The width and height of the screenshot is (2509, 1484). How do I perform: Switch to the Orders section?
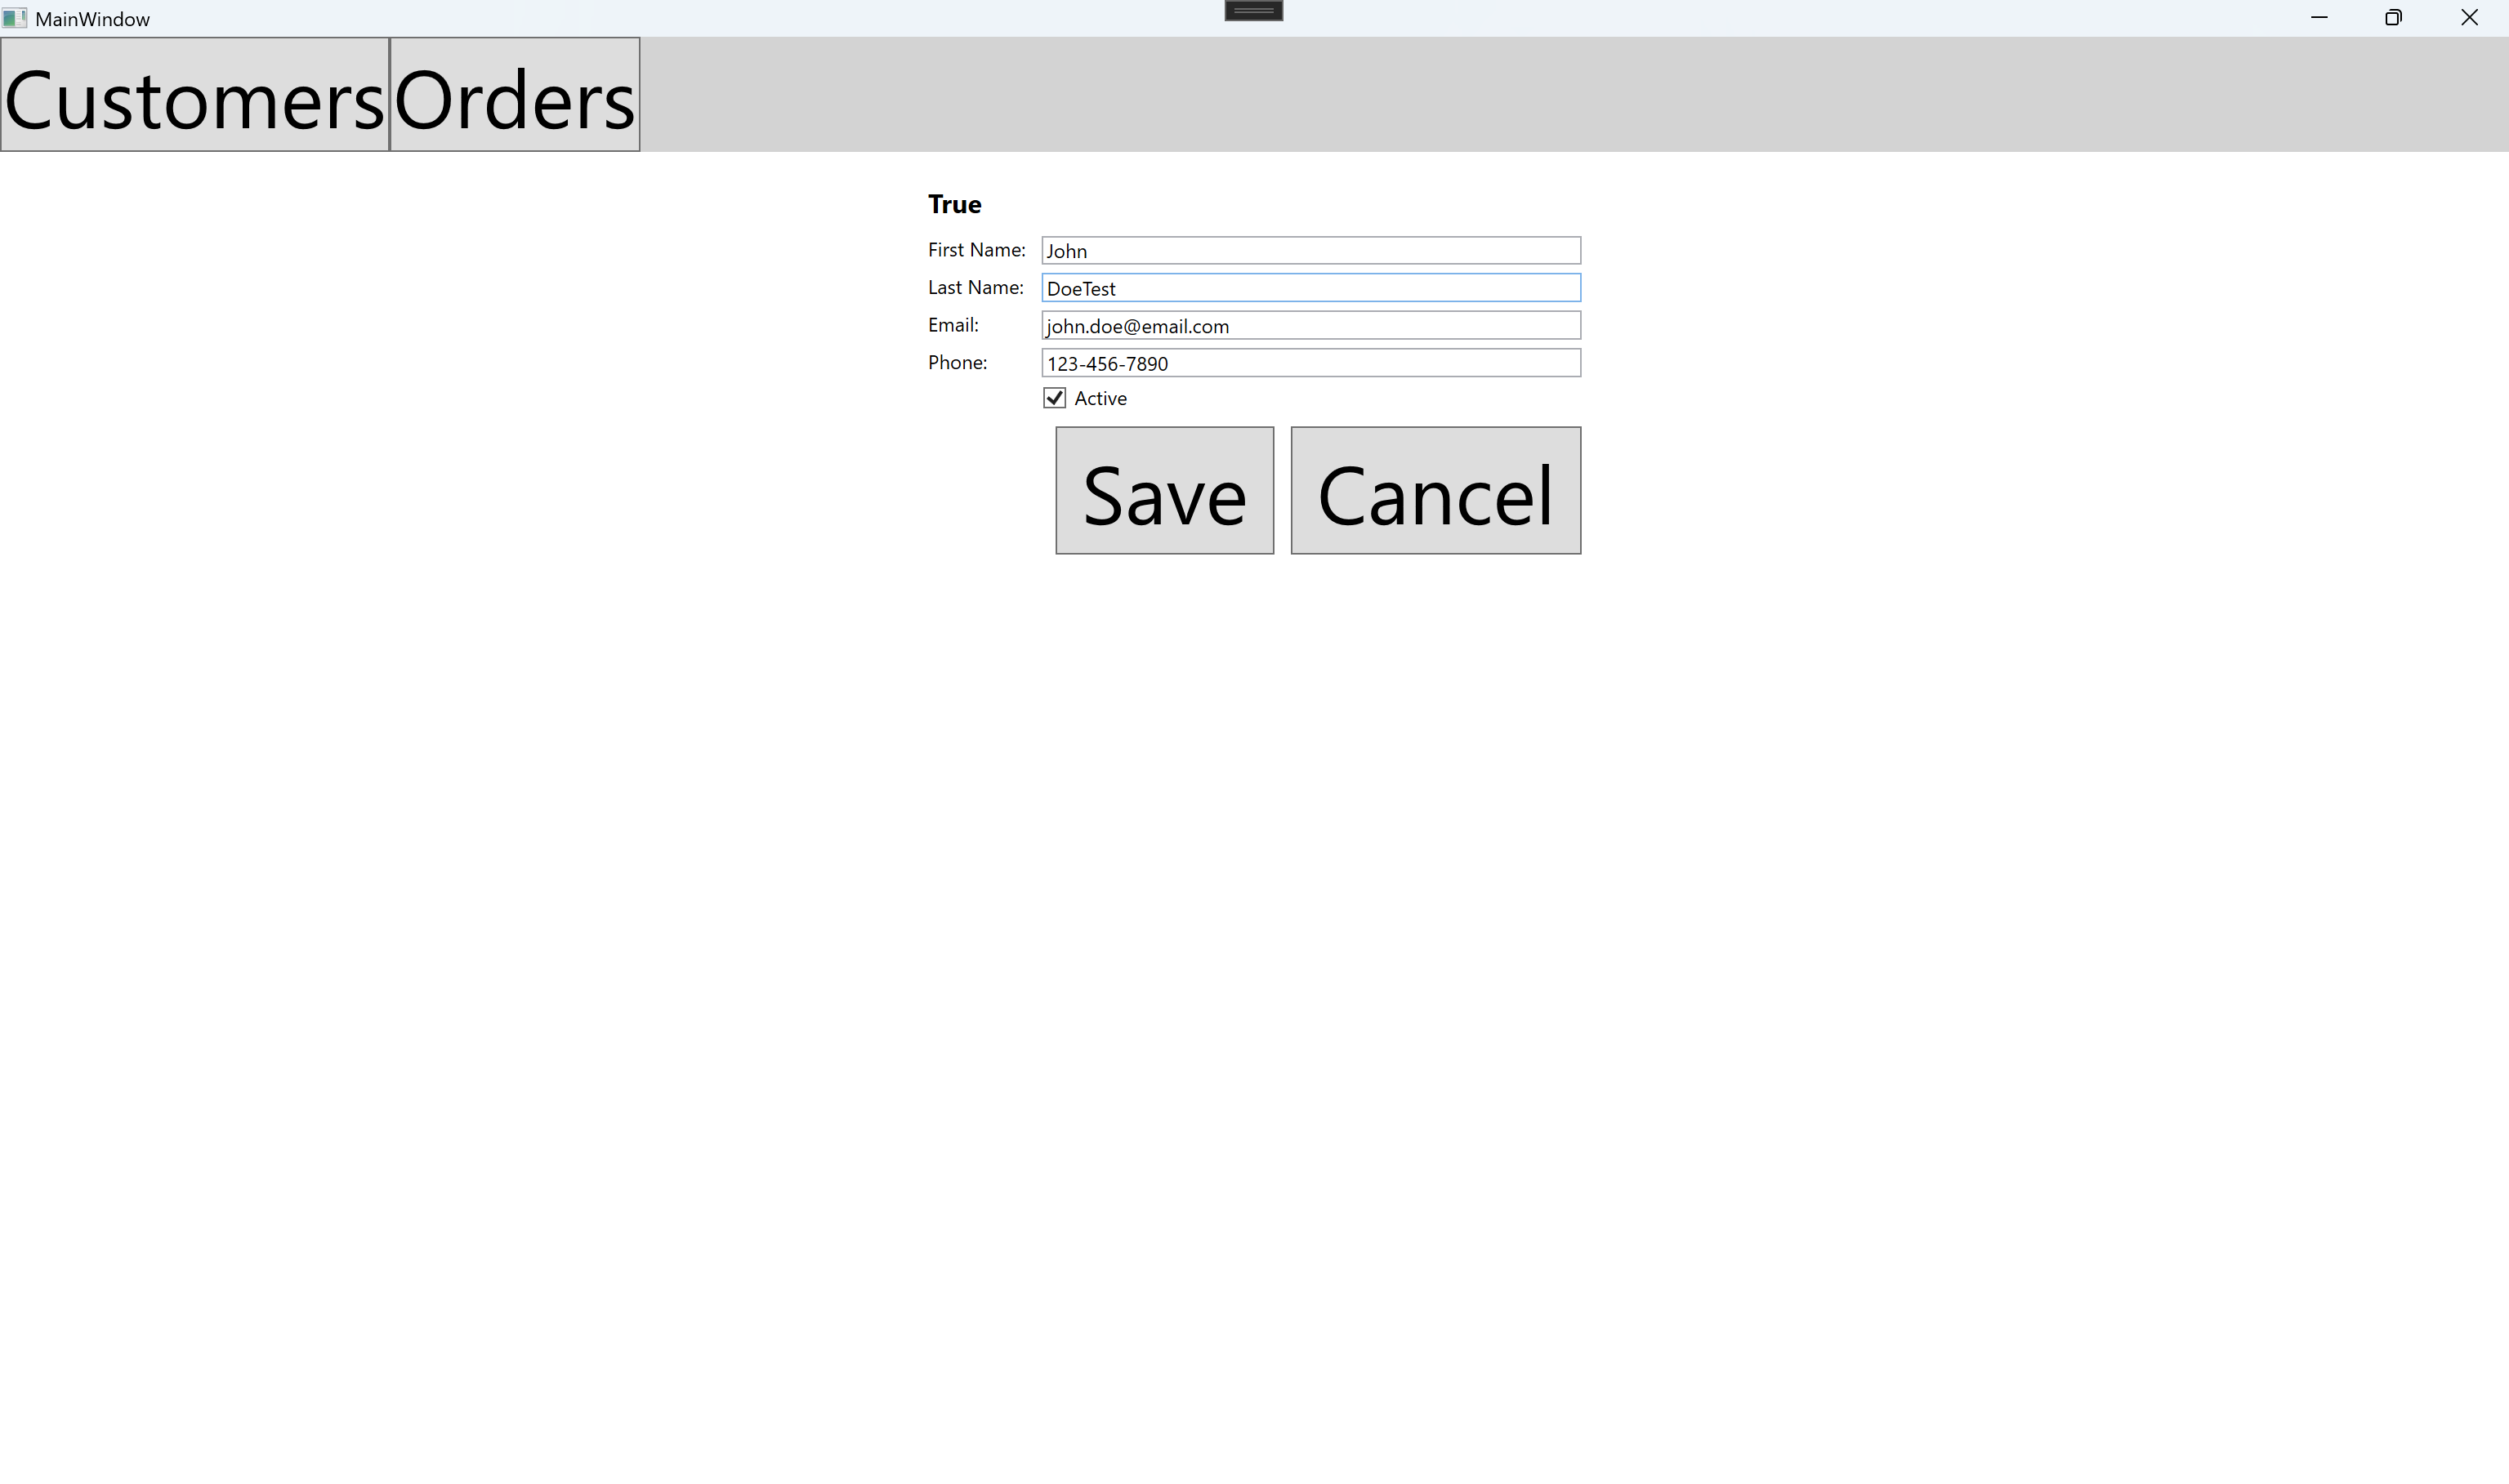coord(515,95)
